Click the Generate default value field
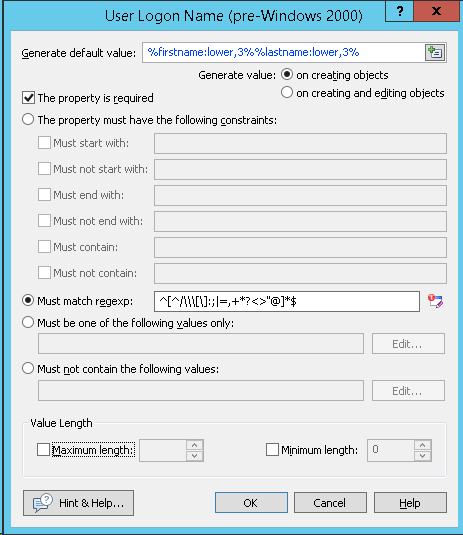 click(x=283, y=53)
